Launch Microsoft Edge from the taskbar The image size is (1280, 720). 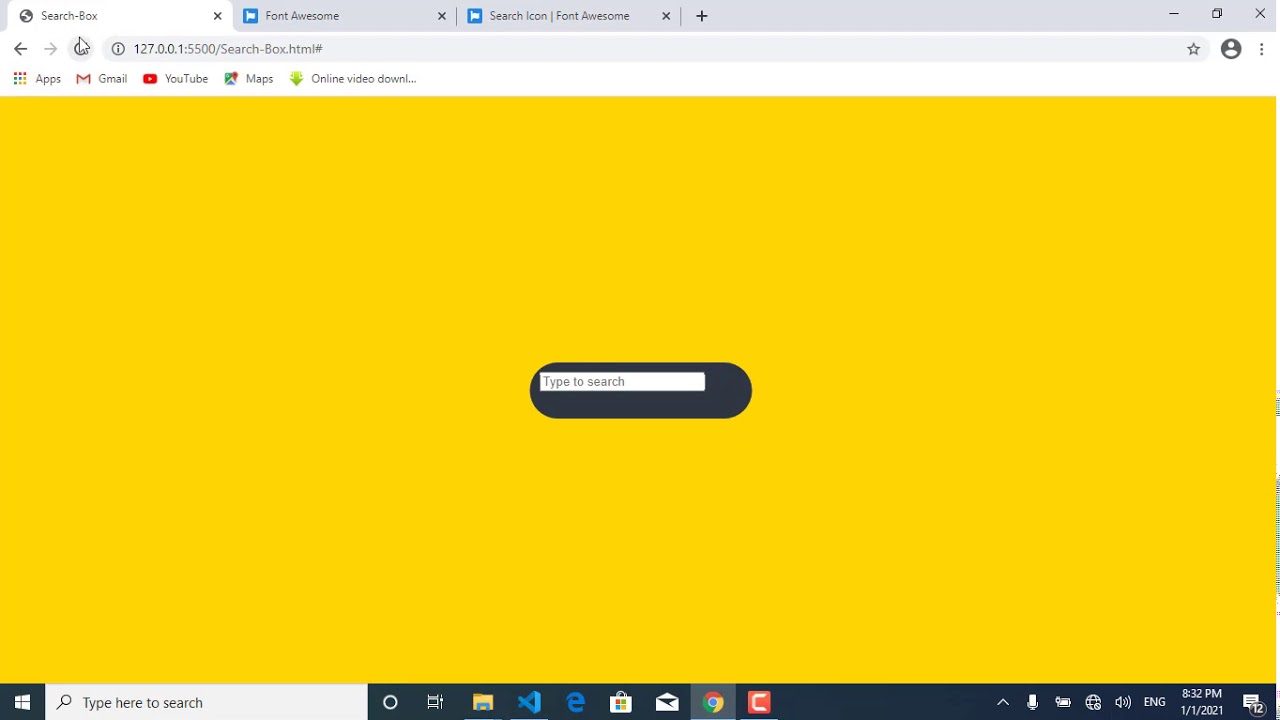click(575, 702)
